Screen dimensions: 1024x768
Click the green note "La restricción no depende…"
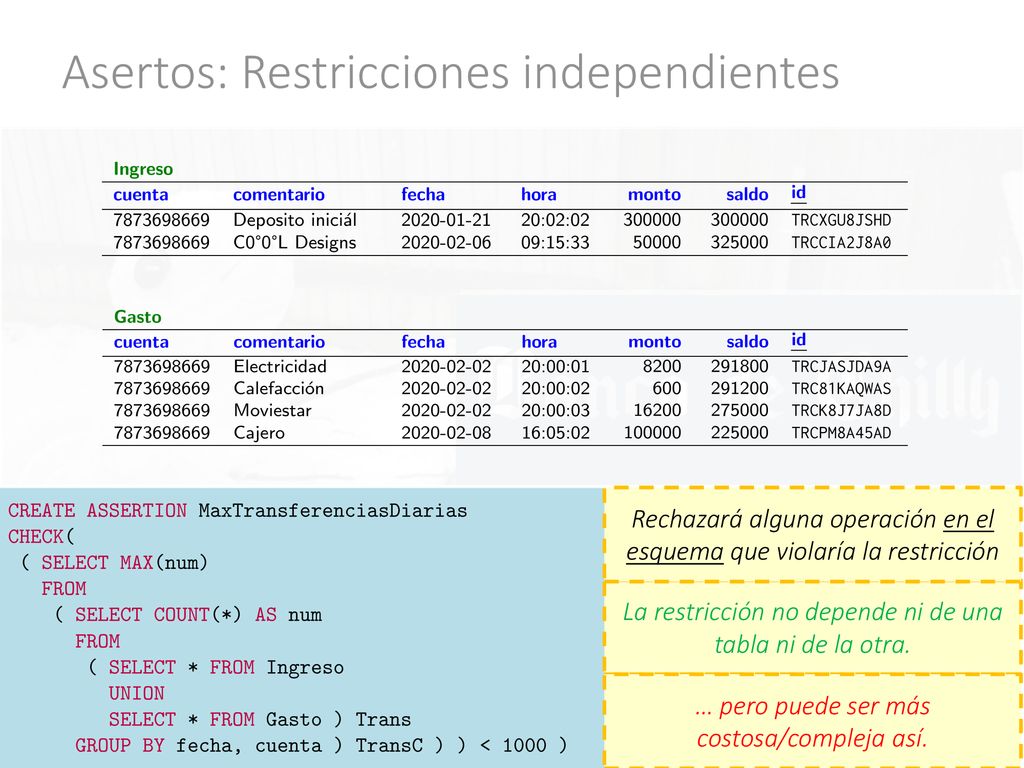(x=812, y=628)
